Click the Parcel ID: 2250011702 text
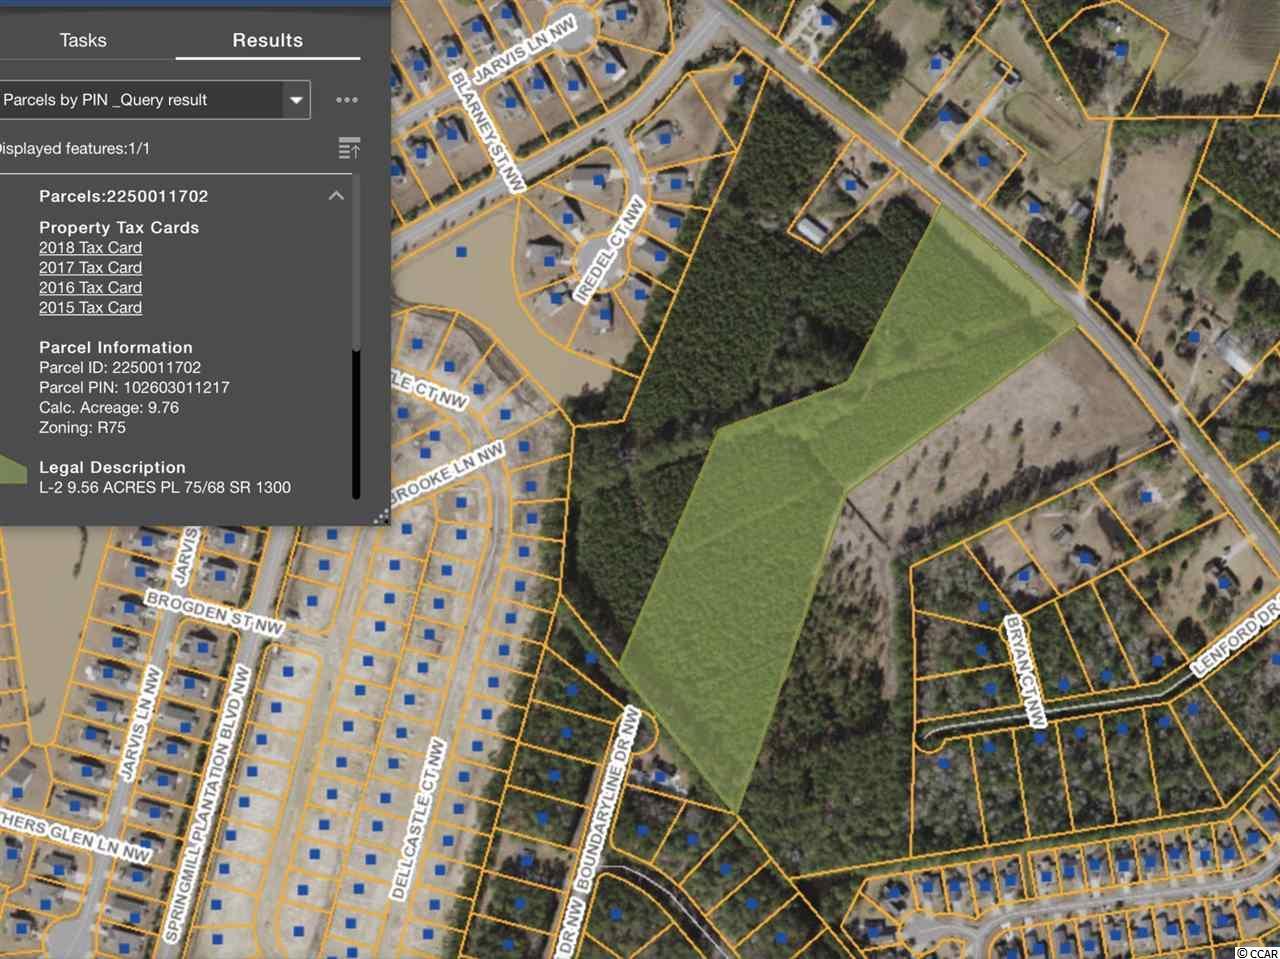 120,367
